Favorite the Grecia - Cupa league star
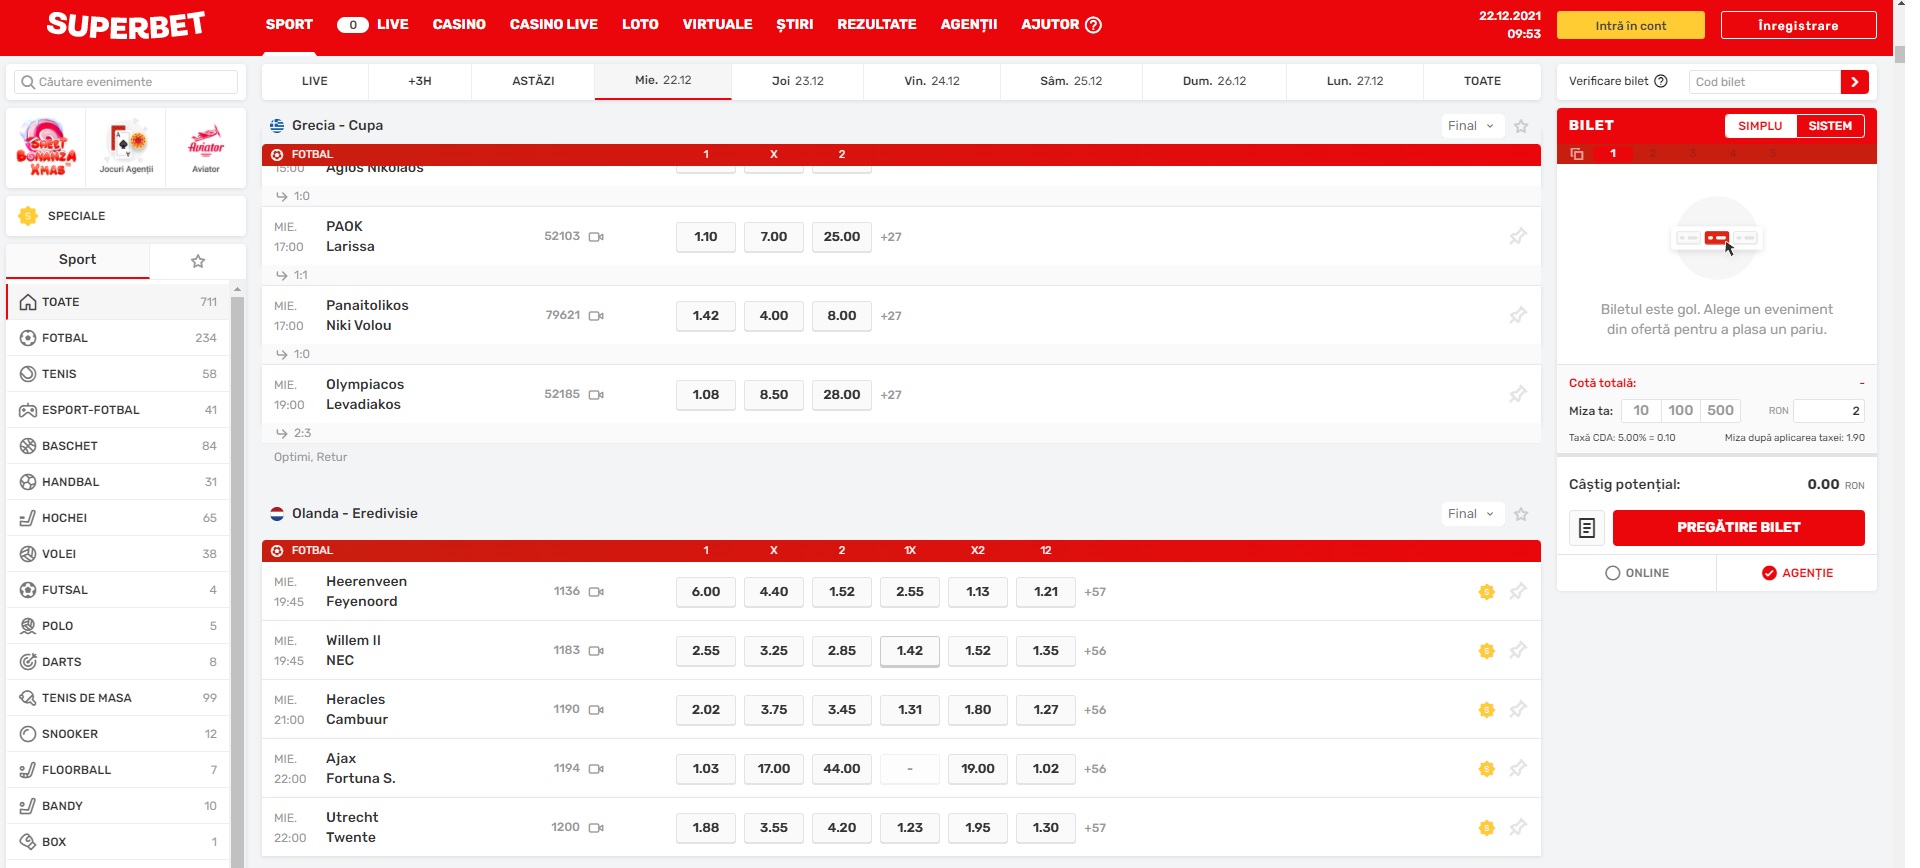This screenshot has height=868, width=1920. pyautogui.click(x=1521, y=126)
